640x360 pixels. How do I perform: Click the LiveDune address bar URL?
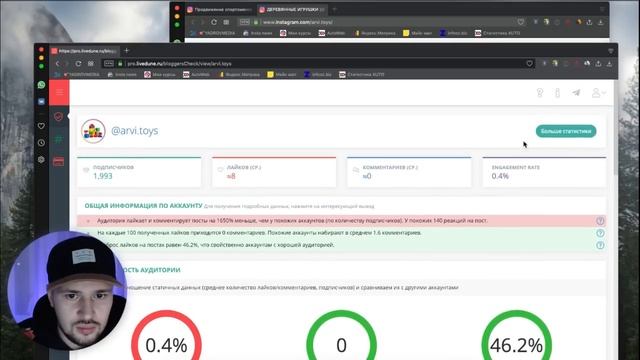(179, 64)
